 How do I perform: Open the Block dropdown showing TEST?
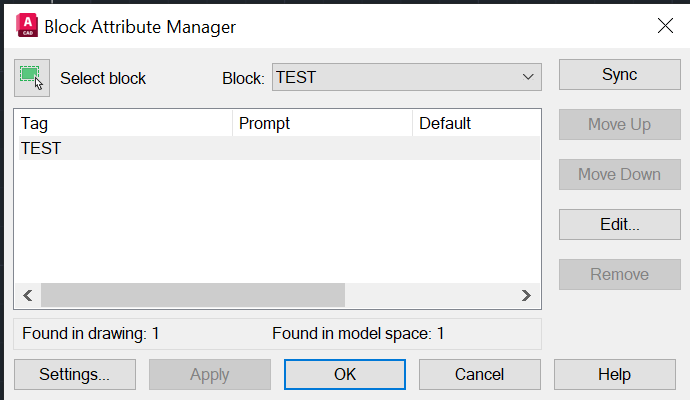405,77
